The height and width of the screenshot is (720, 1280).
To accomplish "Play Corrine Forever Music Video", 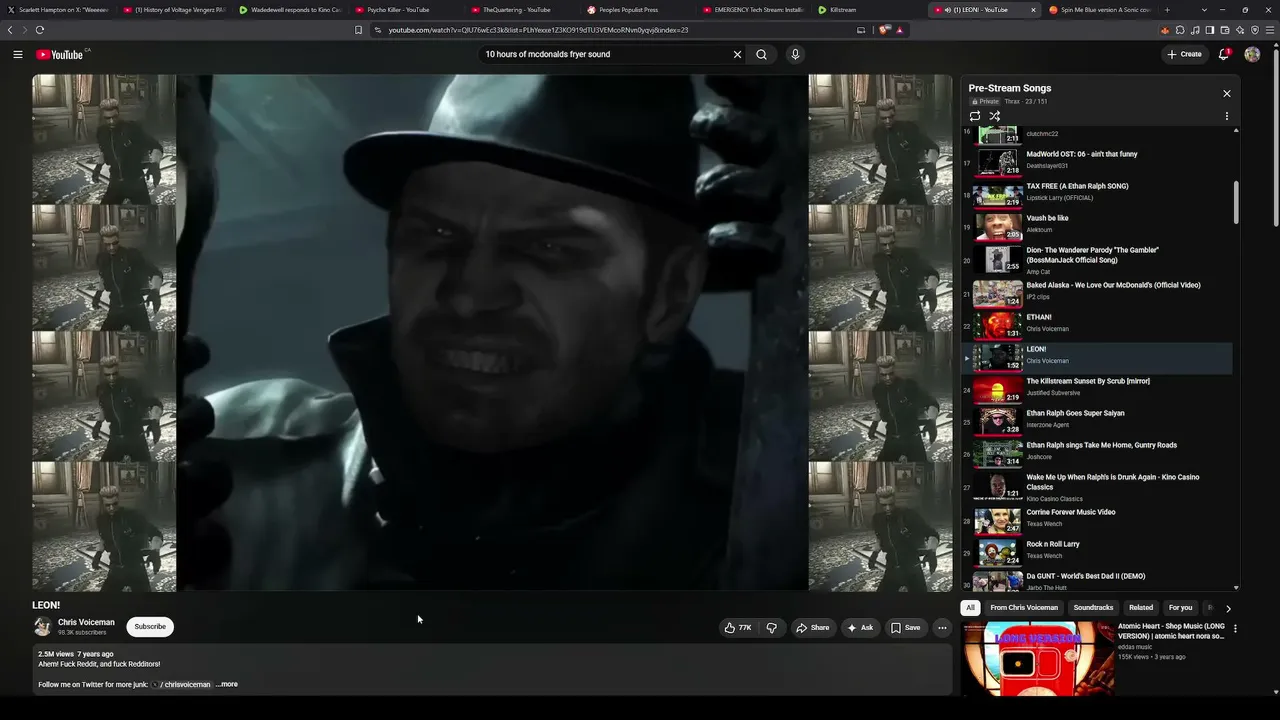I will 1098,519.
